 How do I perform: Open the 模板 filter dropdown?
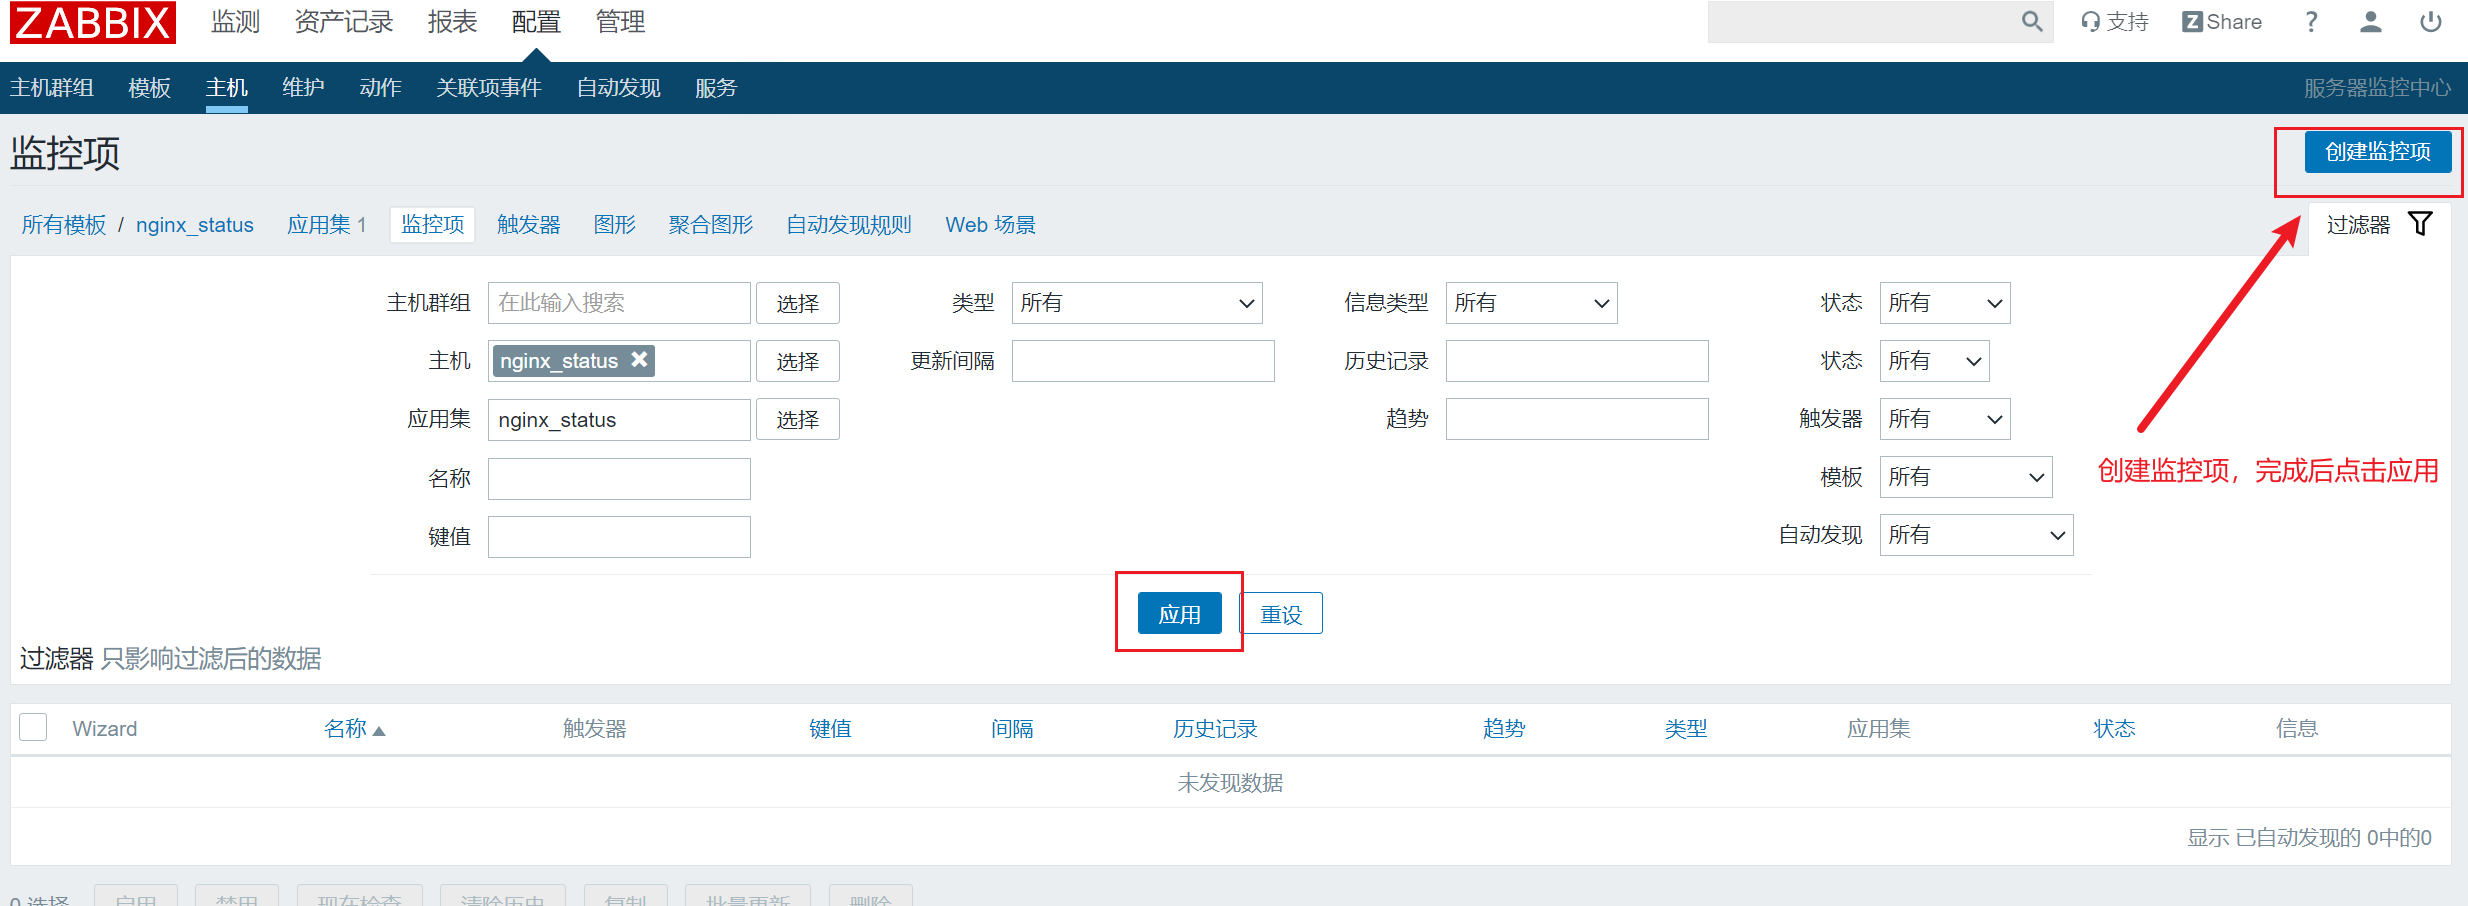click(1966, 477)
